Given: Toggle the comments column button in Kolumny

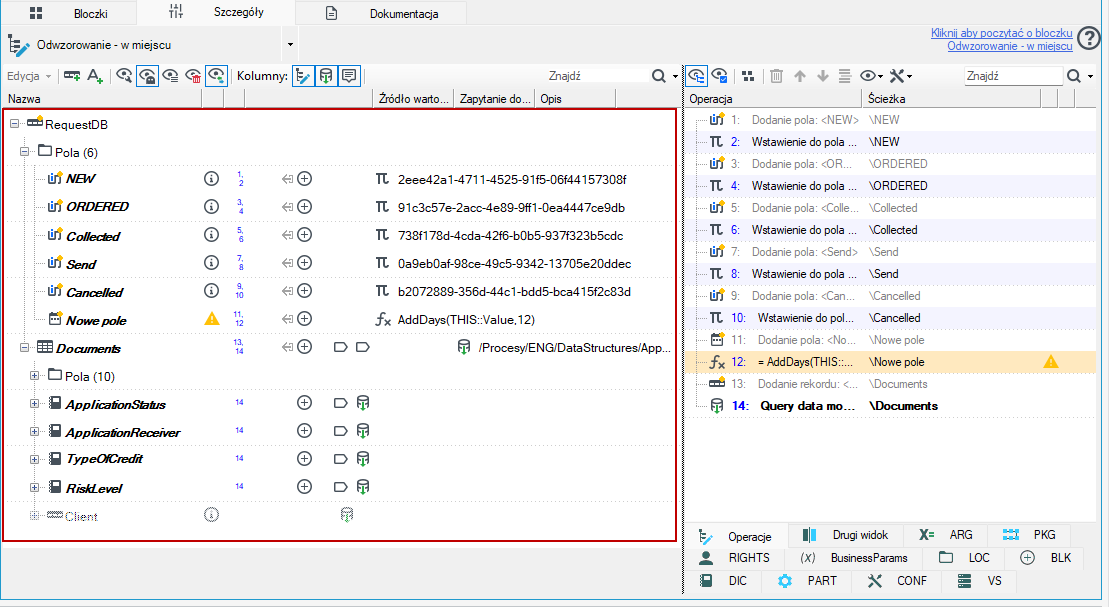Looking at the screenshot, I should tap(349, 76).
